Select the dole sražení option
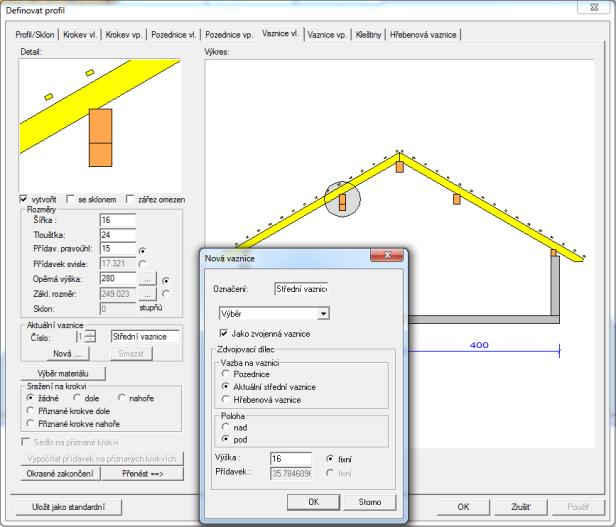The image size is (616, 527). tap(77, 398)
